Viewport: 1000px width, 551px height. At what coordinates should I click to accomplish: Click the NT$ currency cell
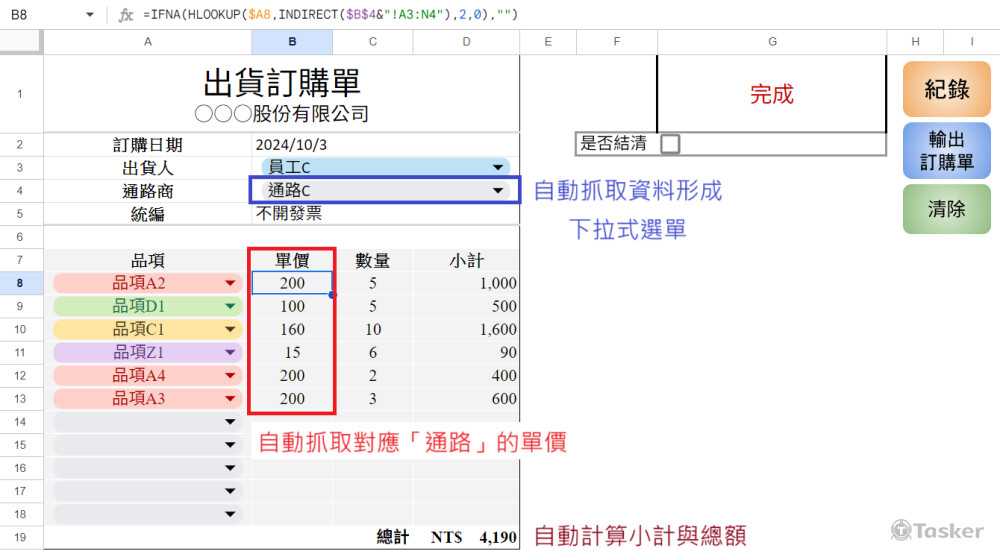coord(446,537)
